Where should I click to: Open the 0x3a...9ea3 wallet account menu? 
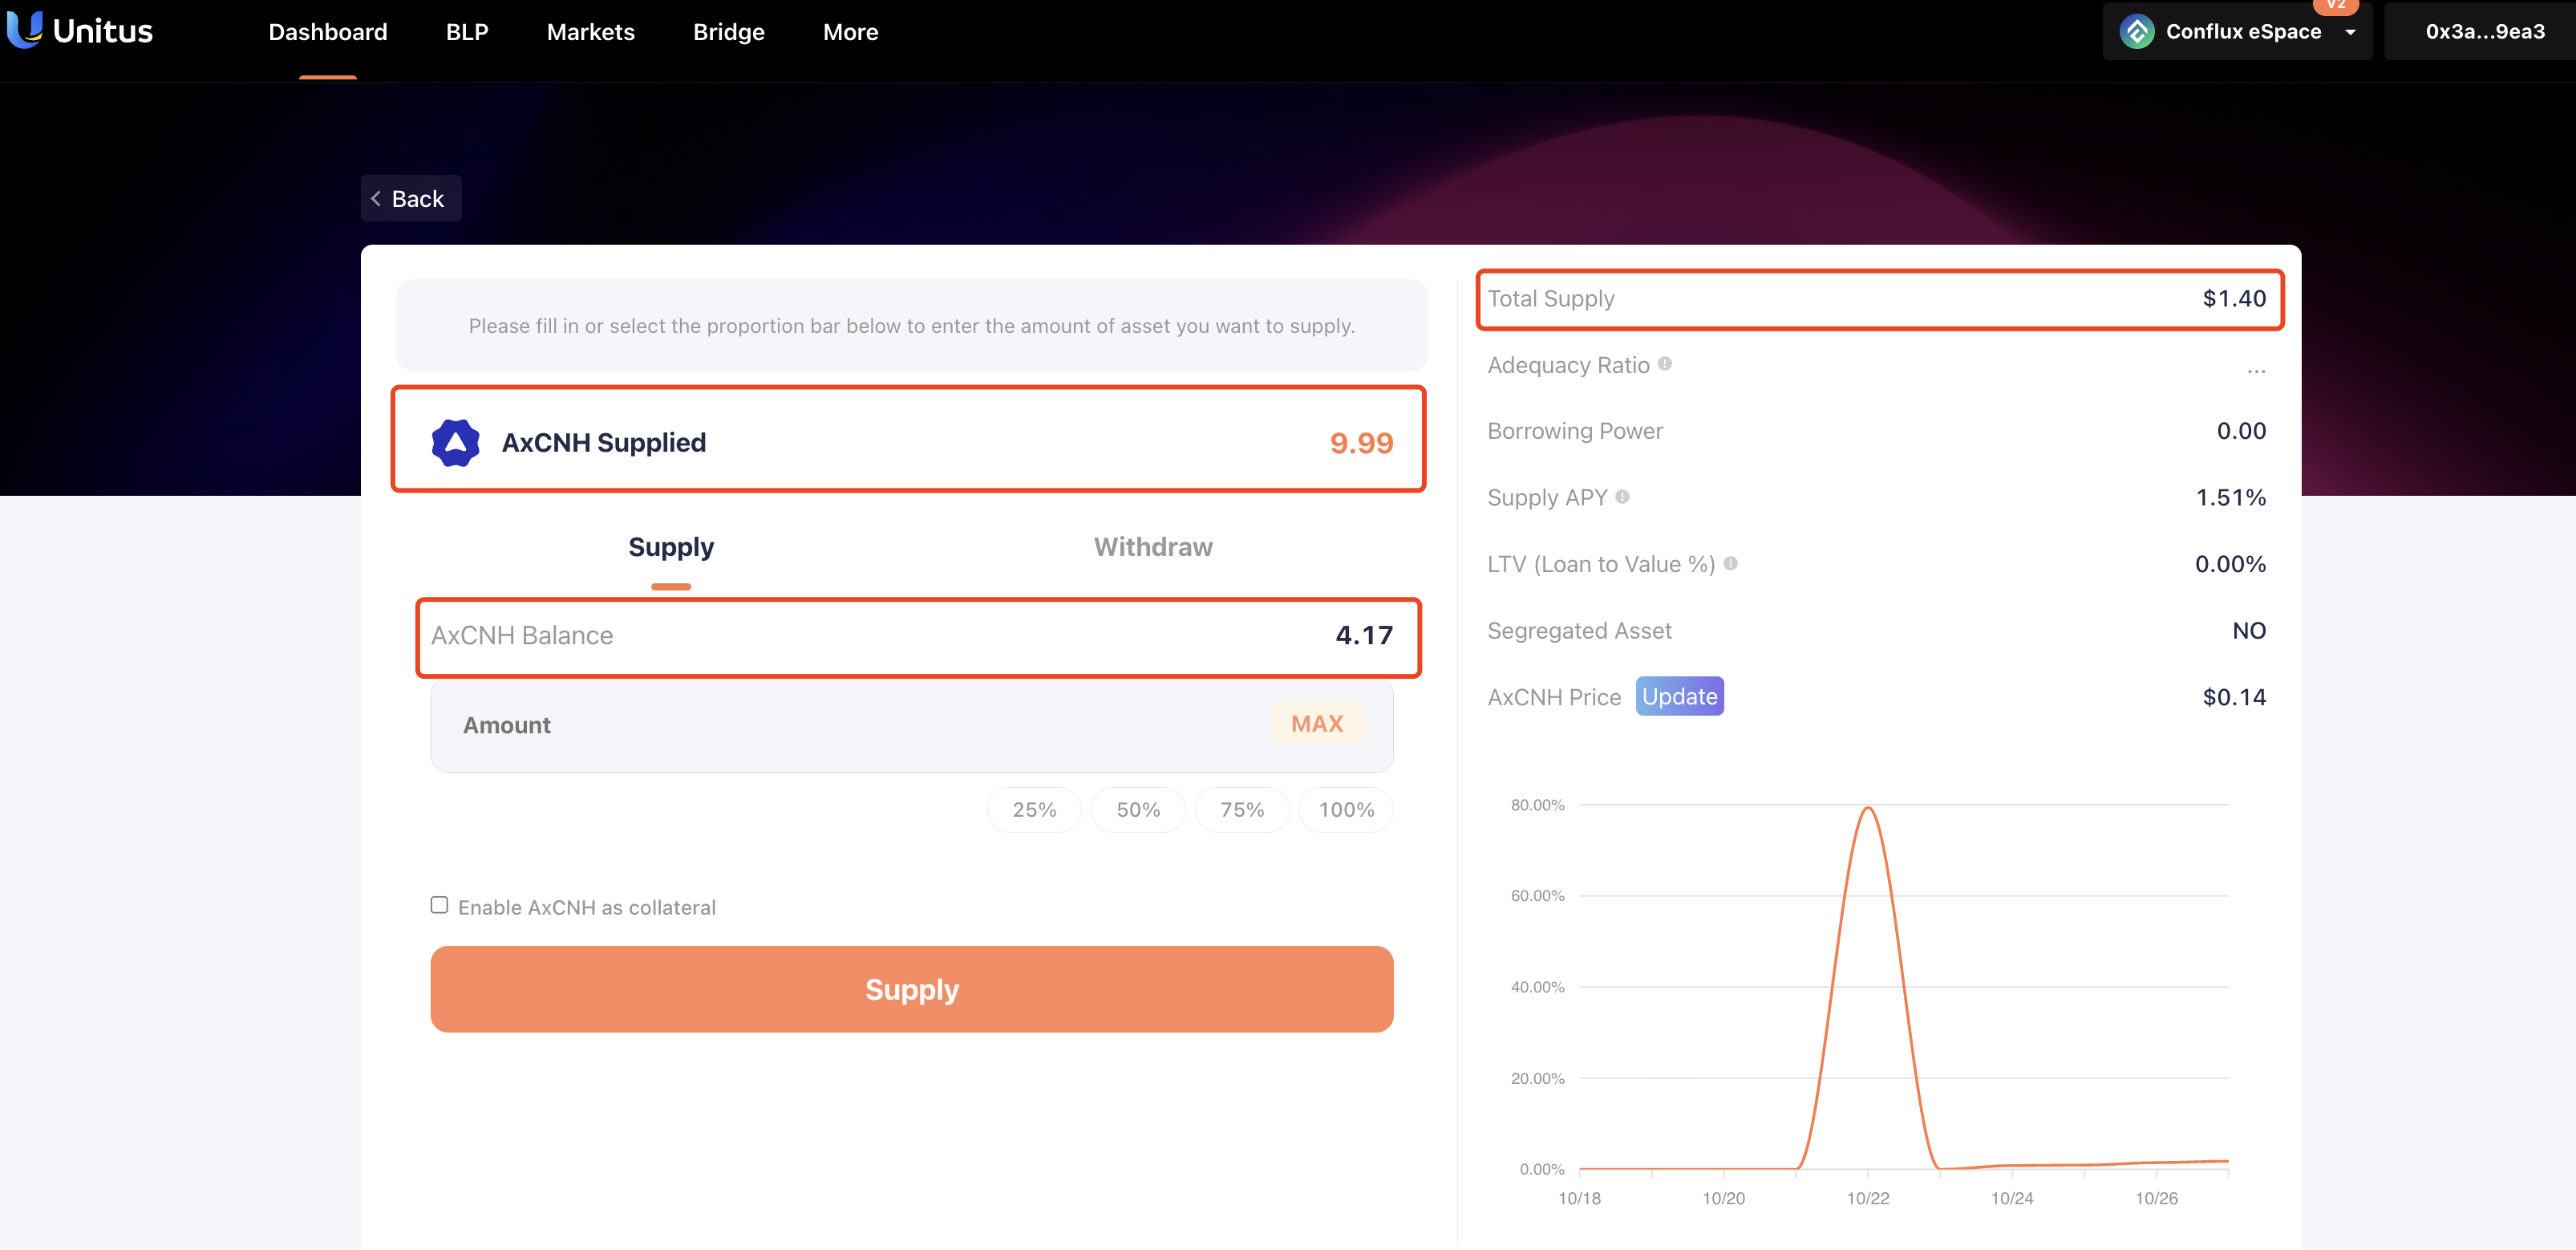[2484, 32]
